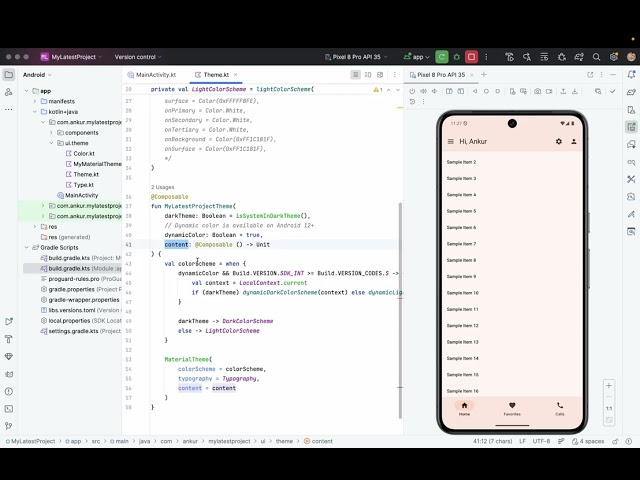Open emulator window in new window icon

(590, 75)
